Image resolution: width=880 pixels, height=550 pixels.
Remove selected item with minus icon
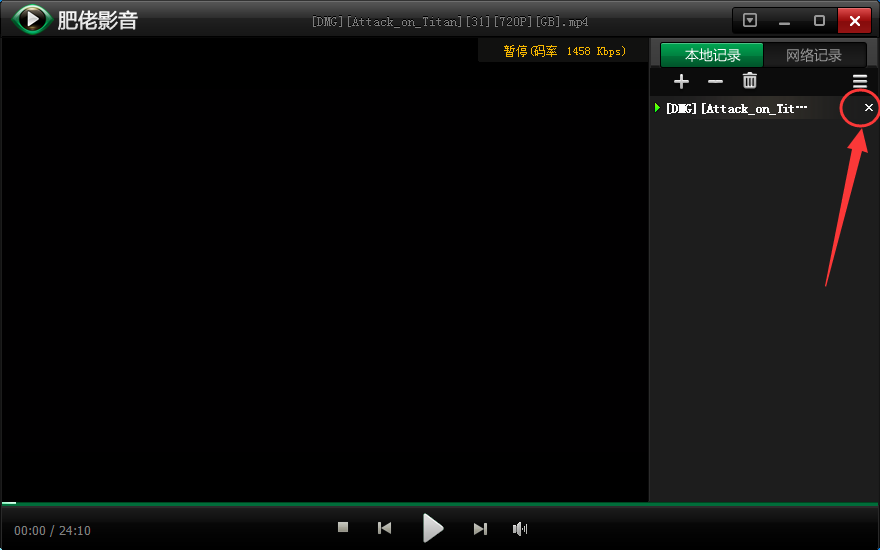tap(716, 81)
